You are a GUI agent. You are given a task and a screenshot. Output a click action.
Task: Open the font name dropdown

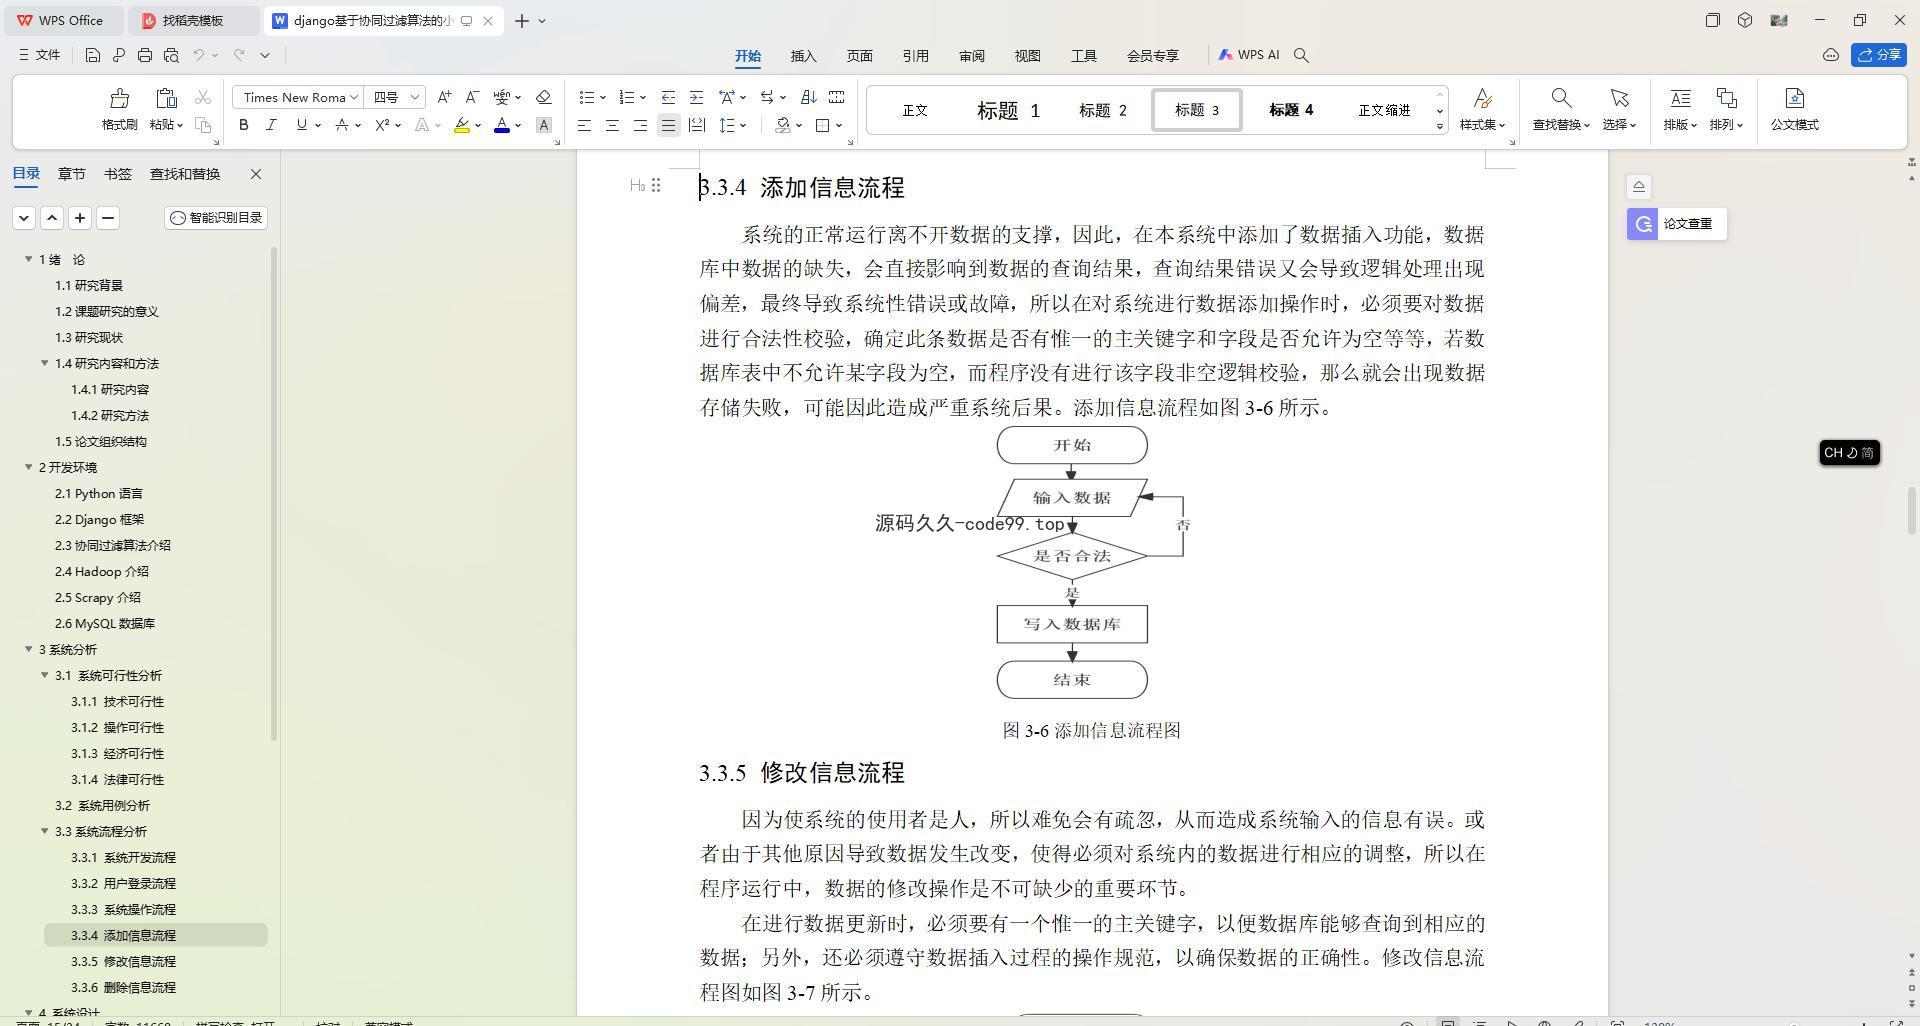(354, 97)
